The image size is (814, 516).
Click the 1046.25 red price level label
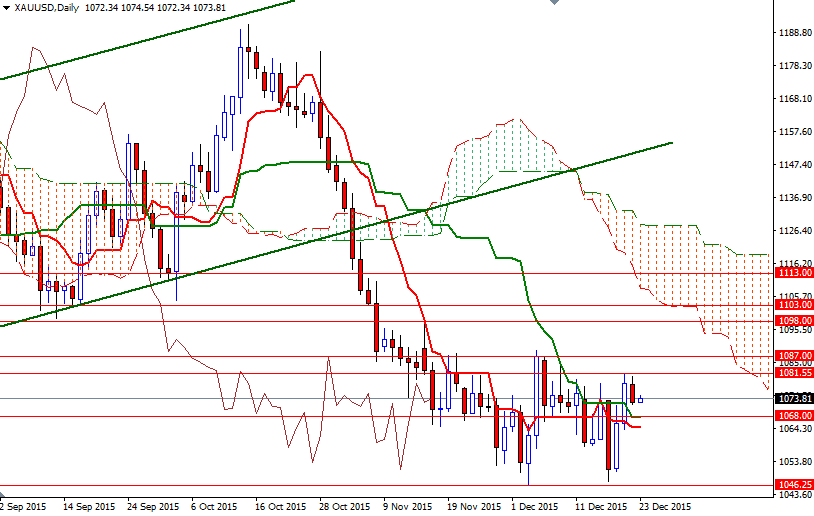(793, 485)
